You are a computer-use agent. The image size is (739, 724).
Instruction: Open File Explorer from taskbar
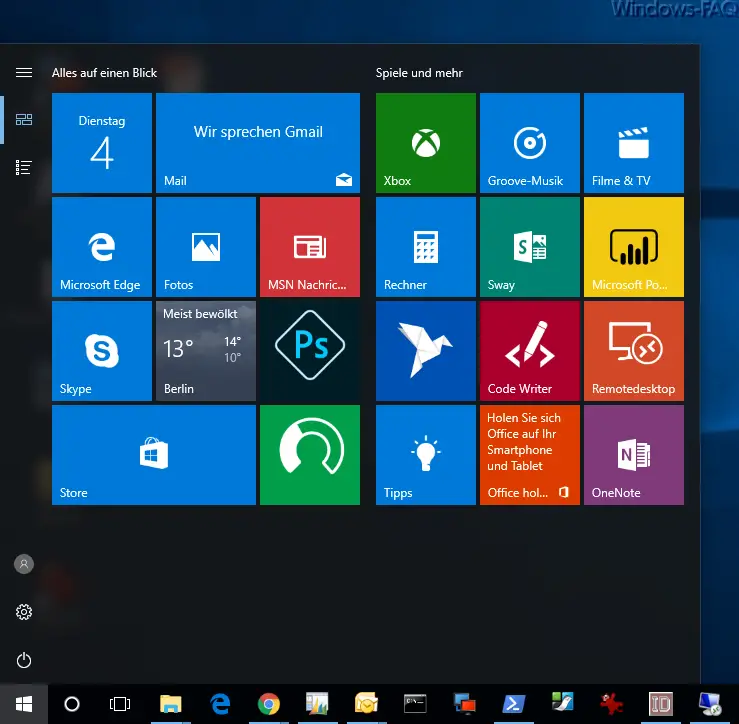pyautogui.click(x=171, y=704)
